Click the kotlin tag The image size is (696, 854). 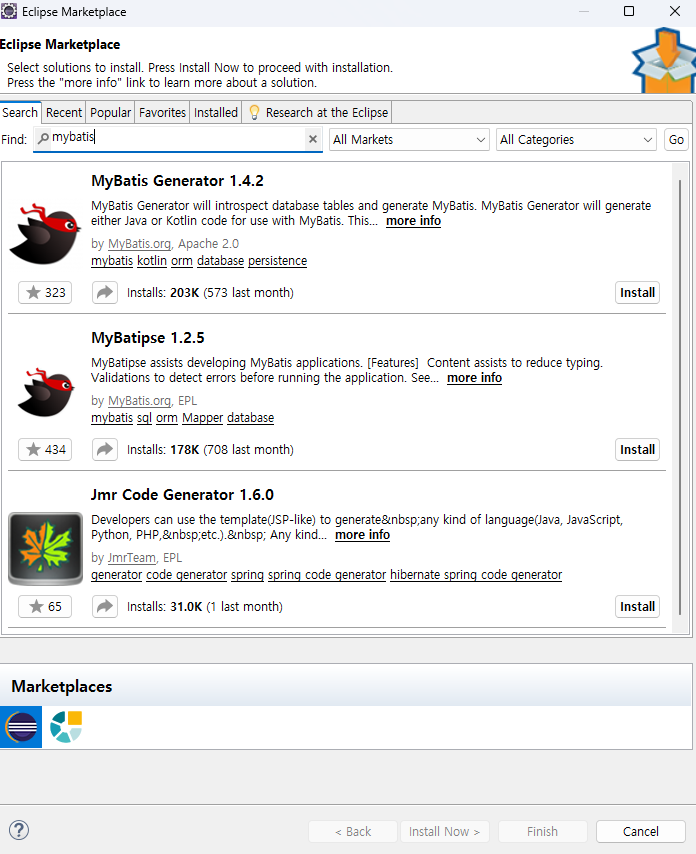(x=152, y=260)
